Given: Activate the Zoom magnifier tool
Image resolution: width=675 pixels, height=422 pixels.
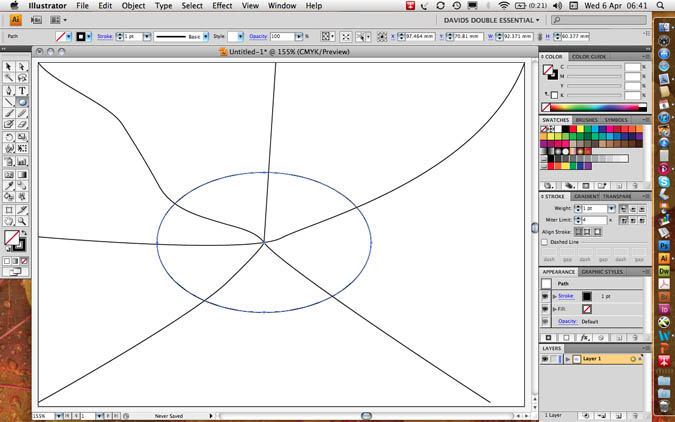Looking at the screenshot, I should pyautogui.click(x=22, y=221).
